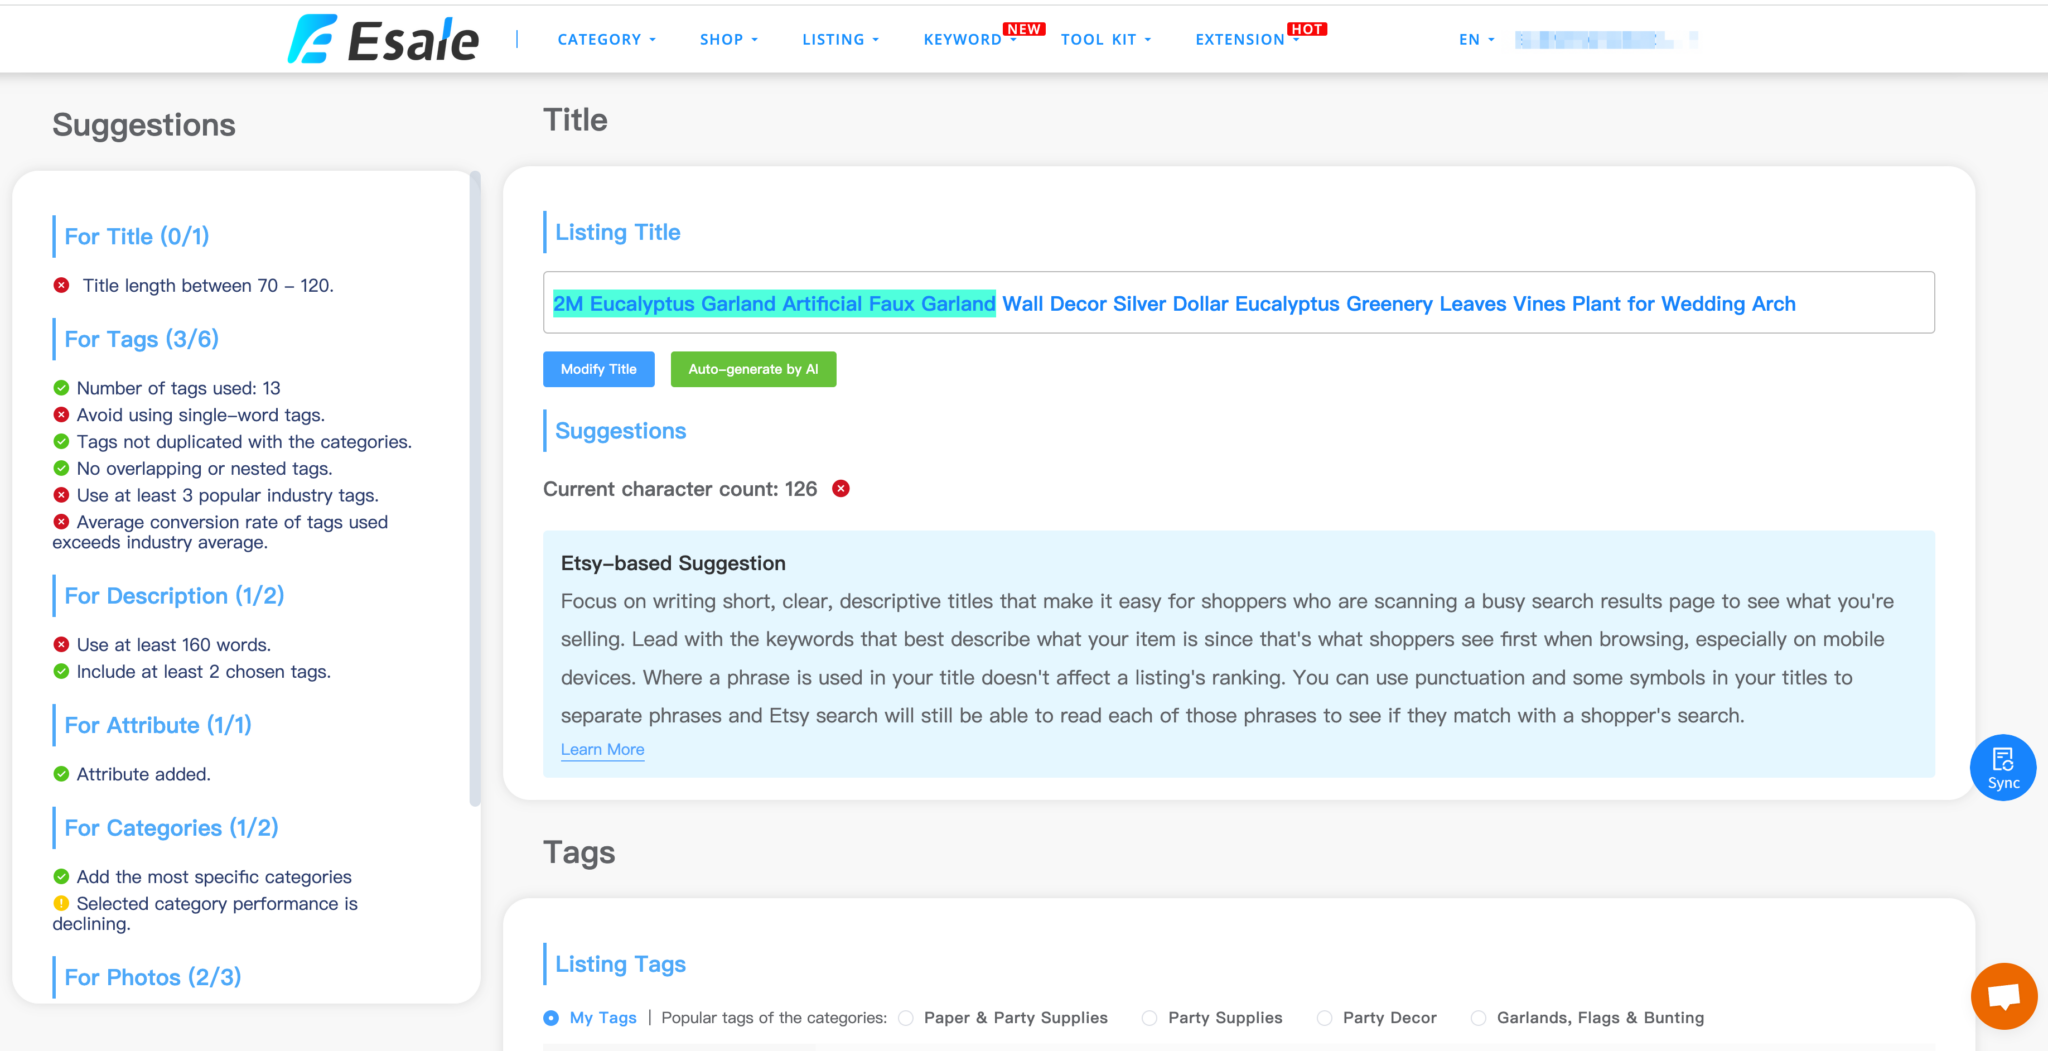Open the live chat bubble icon
The height and width of the screenshot is (1051, 2048).
tap(2003, 996)
